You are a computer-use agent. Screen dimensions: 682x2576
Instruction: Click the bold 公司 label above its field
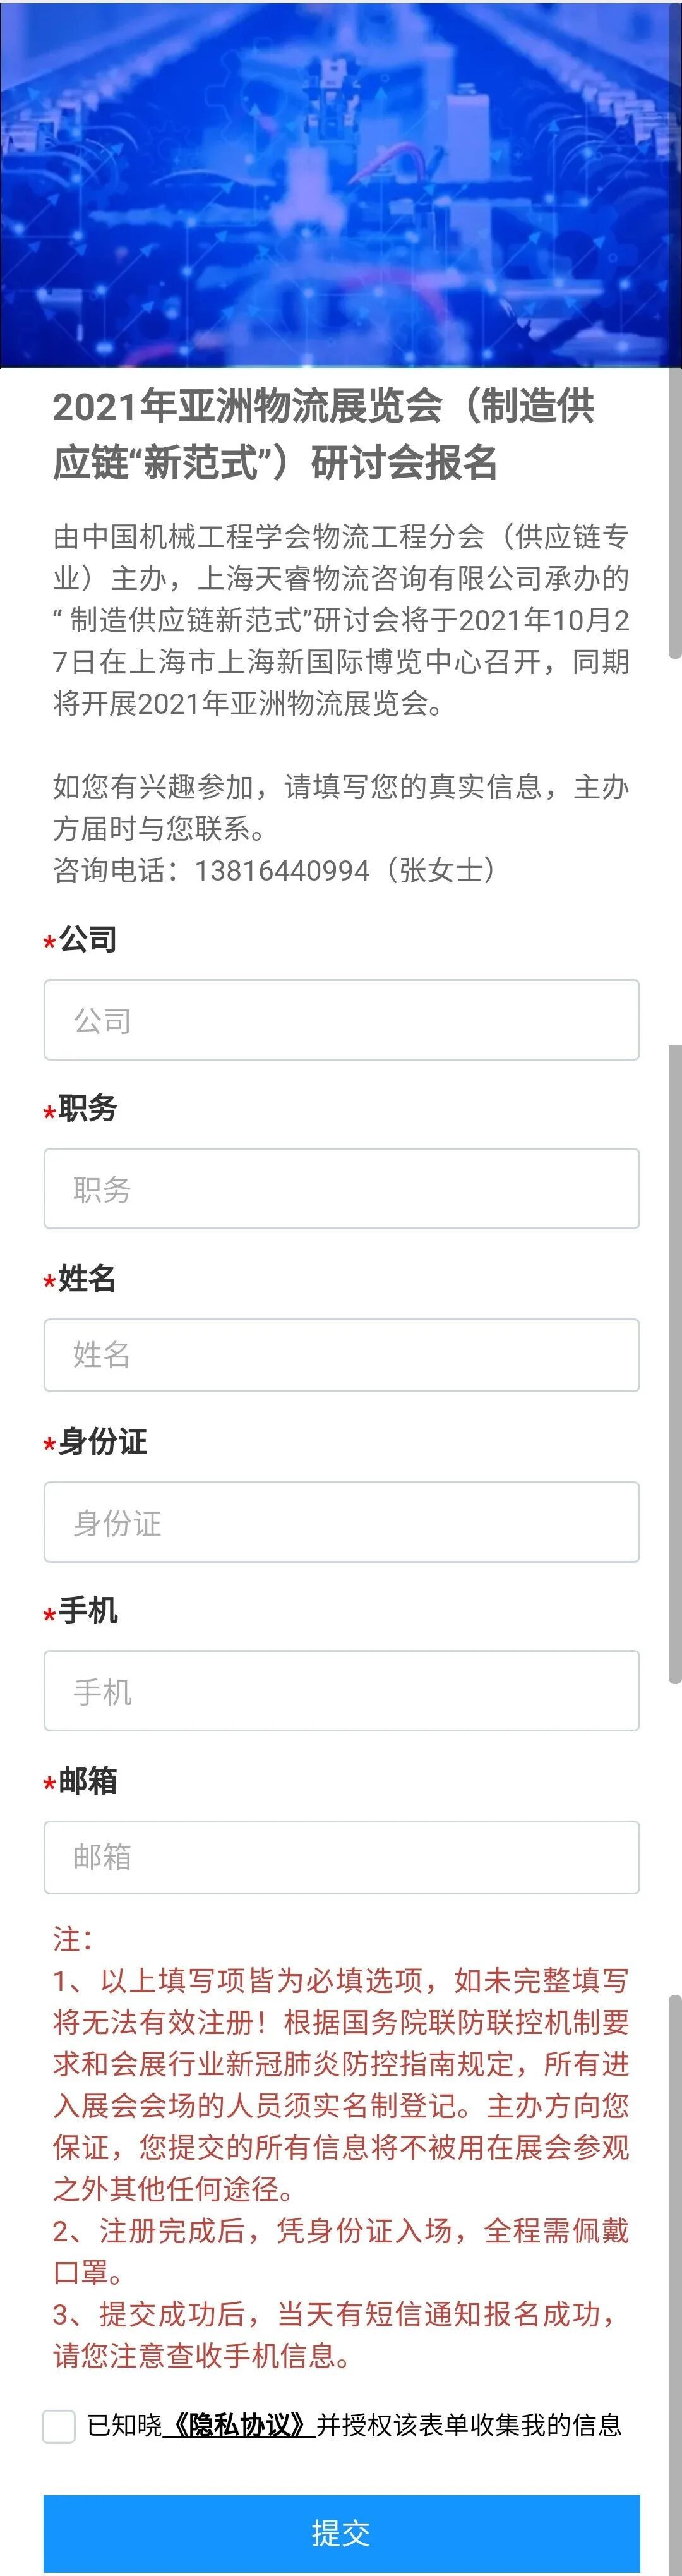[x=88, y=940]
